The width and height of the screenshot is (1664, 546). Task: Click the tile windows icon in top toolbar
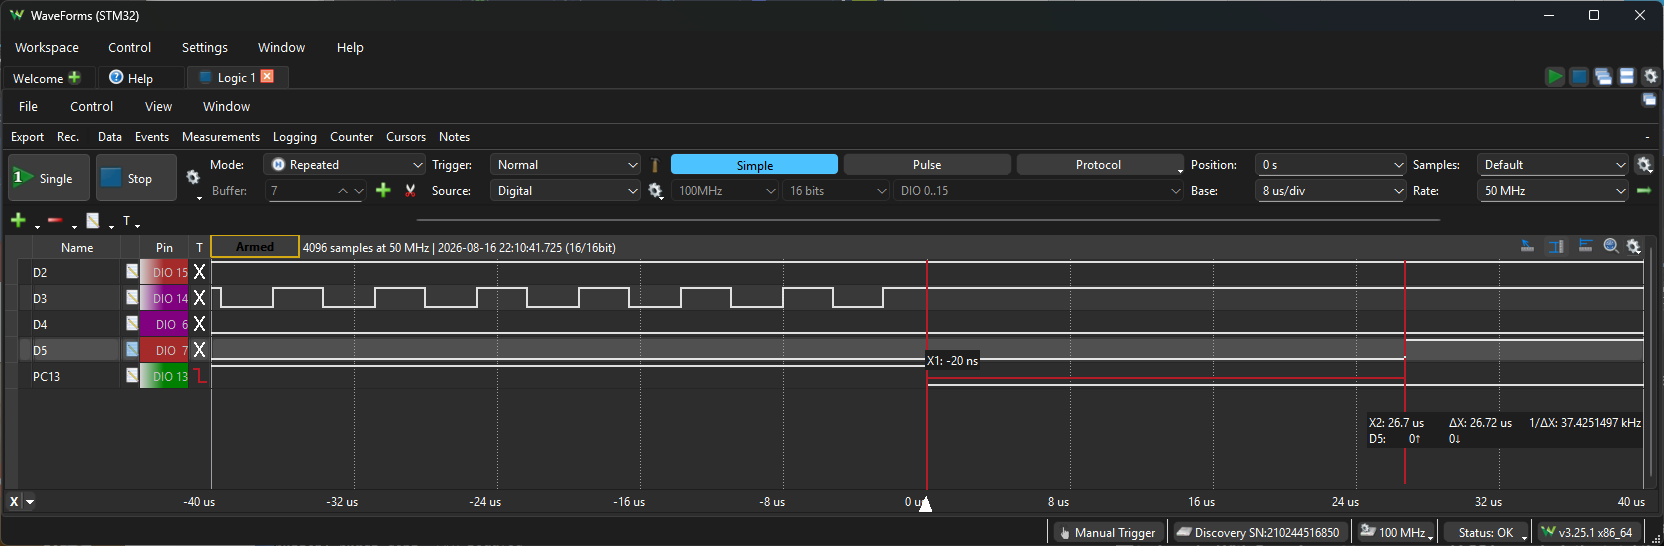tap(1627, 77)
